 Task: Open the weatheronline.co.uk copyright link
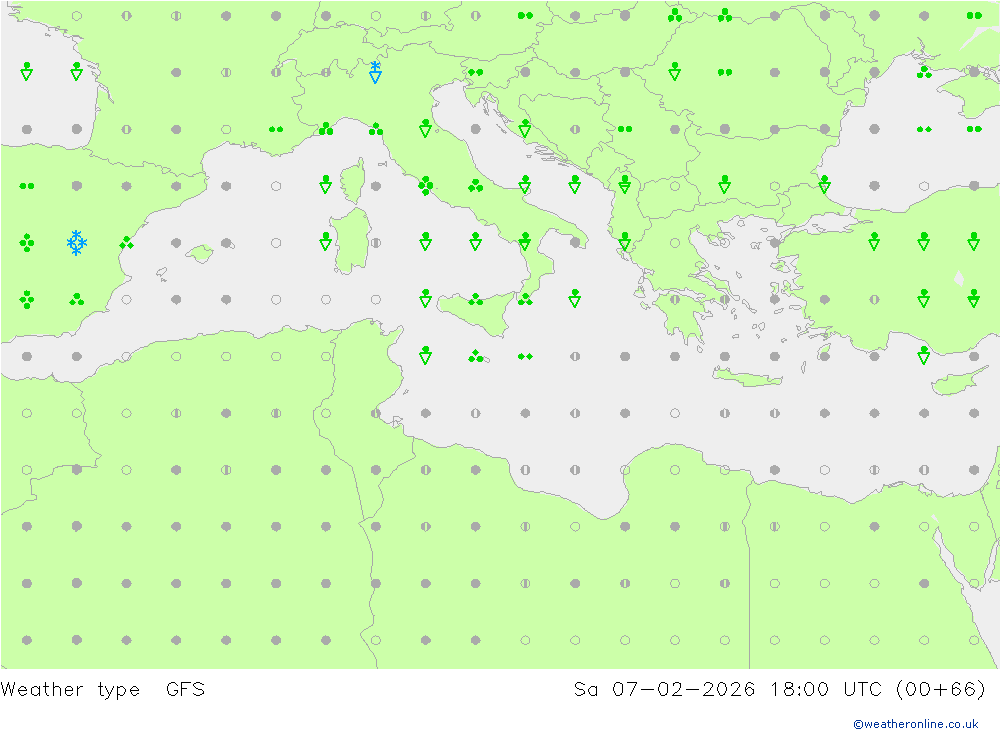[916, 724]
